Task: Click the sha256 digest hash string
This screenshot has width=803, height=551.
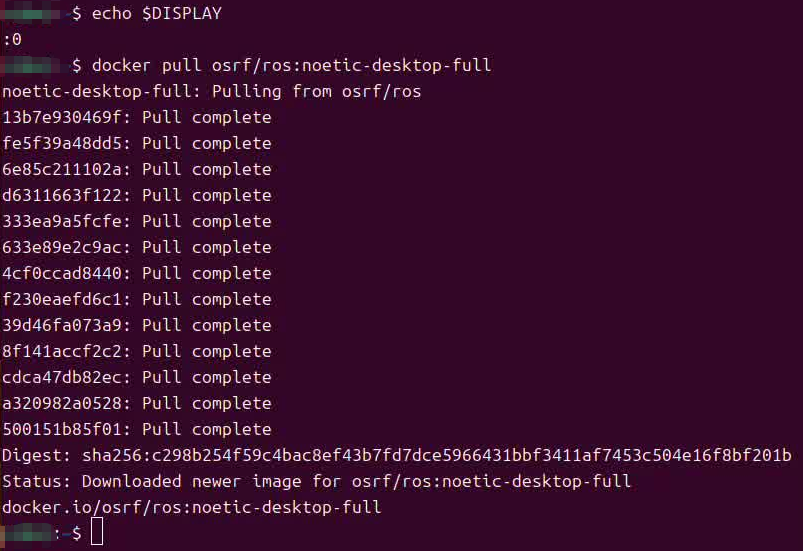Action: coord(437,455)
